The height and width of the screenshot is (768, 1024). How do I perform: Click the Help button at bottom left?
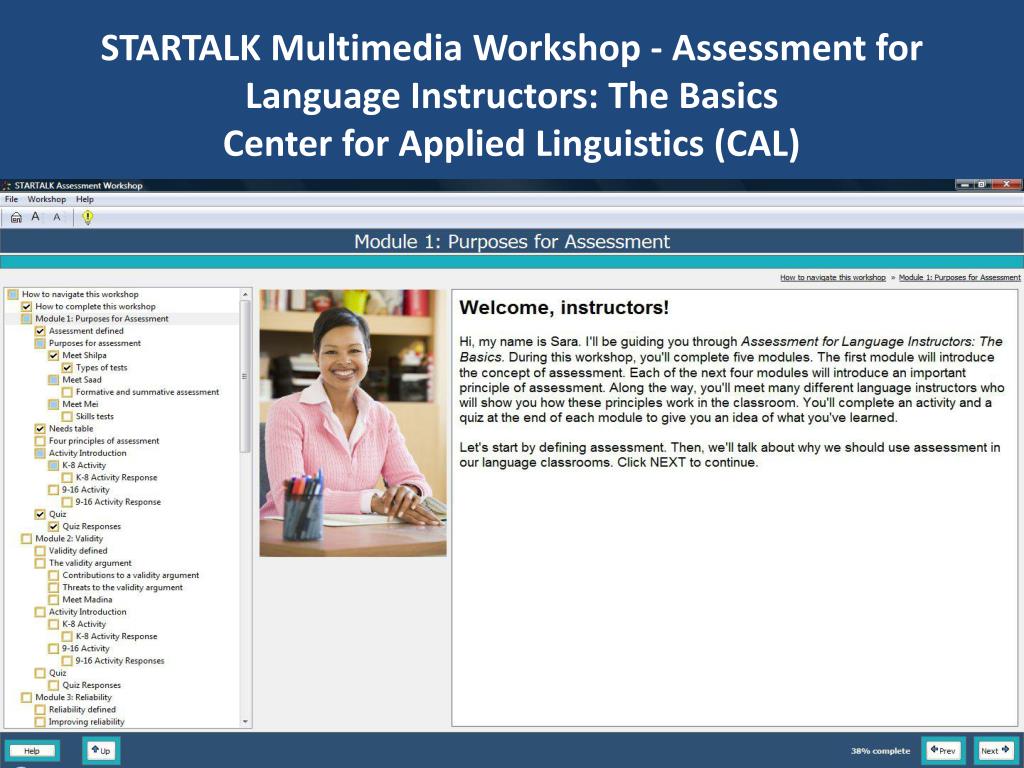[32, 751]
